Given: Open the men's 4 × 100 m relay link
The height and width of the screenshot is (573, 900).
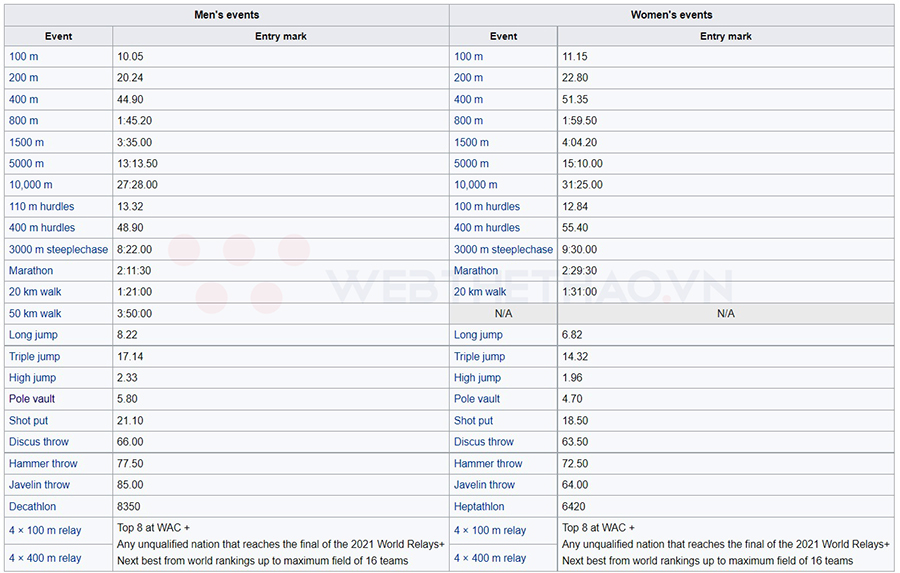Looking at the screenshot, I should coord(45,531).
